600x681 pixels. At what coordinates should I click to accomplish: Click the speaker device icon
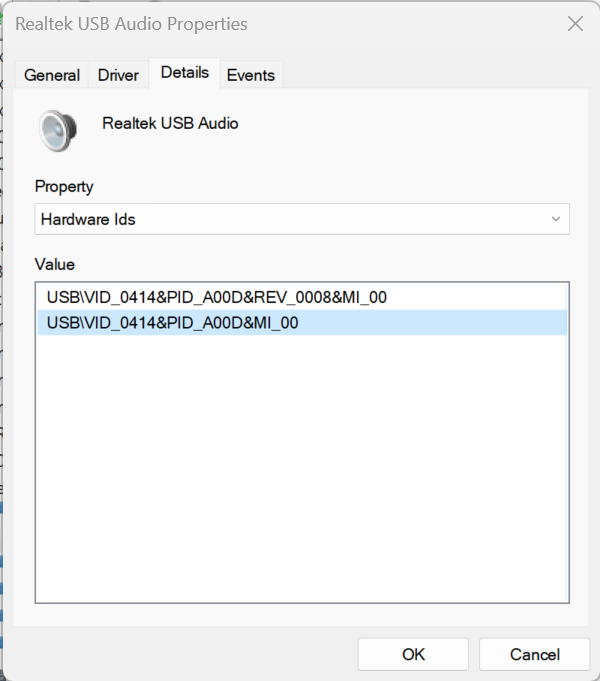pyautogui.click(x=58, y=131)
